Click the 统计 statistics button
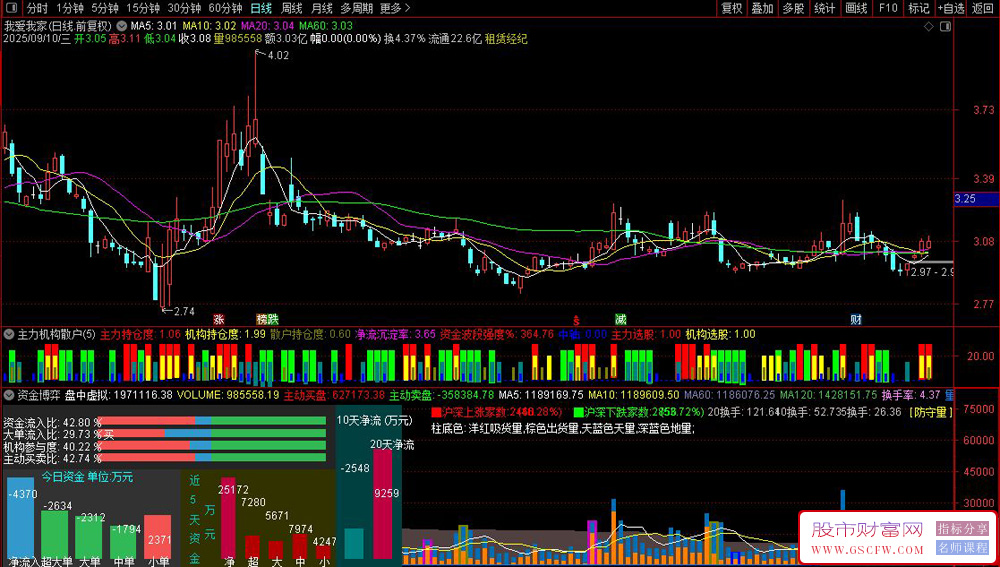This screenshot has width=1000, height=567. [x=825, y=8]
